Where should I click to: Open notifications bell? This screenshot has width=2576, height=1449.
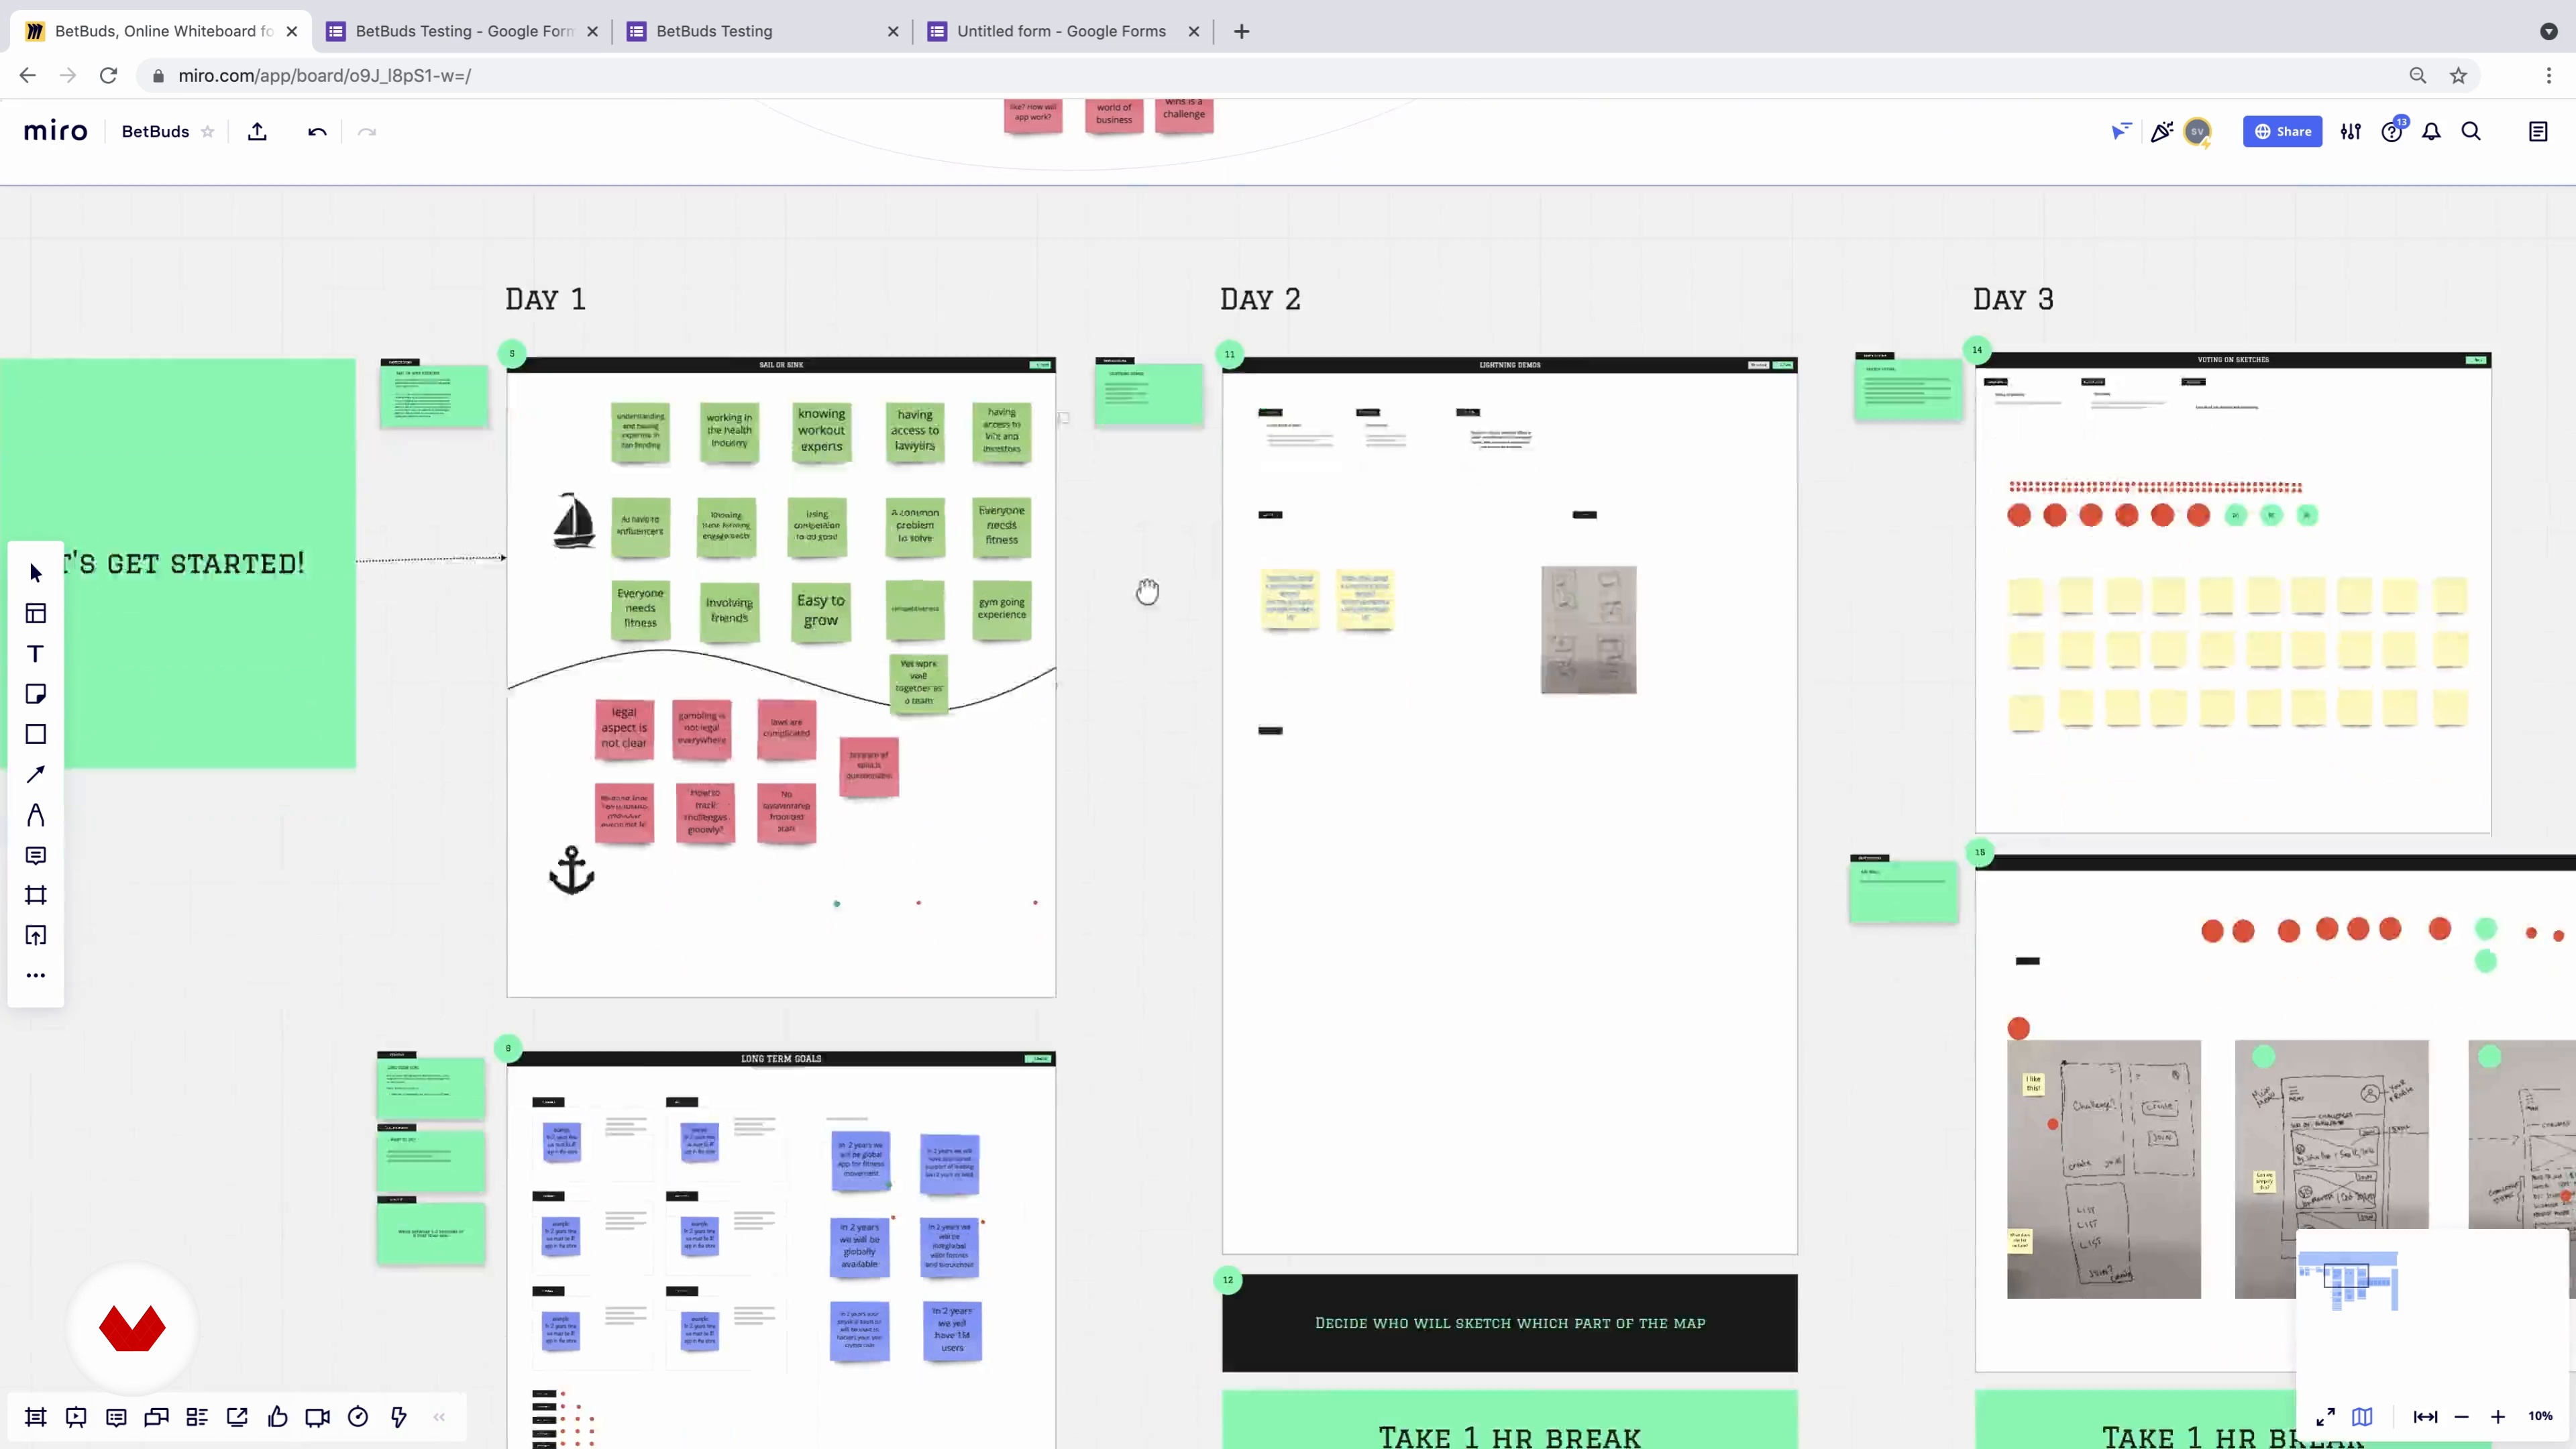2431,131
